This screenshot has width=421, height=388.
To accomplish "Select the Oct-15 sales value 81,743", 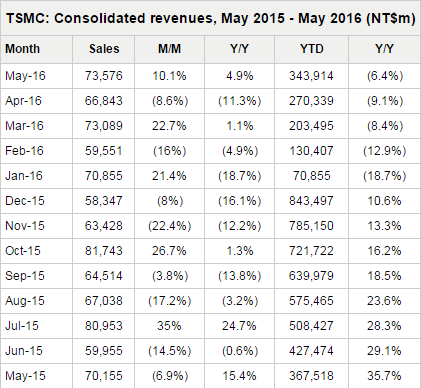I will (104, 251).
